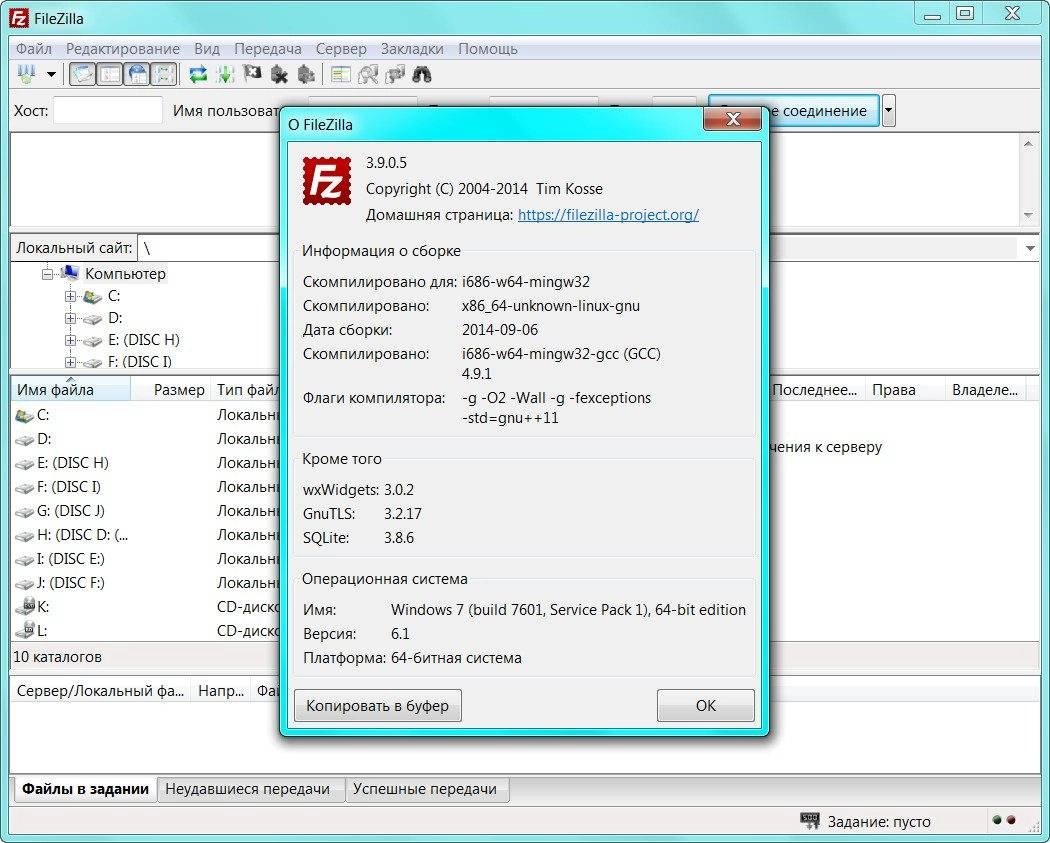Click the Хост input field
Viewport: 1050px width, 843px height.
108,110
